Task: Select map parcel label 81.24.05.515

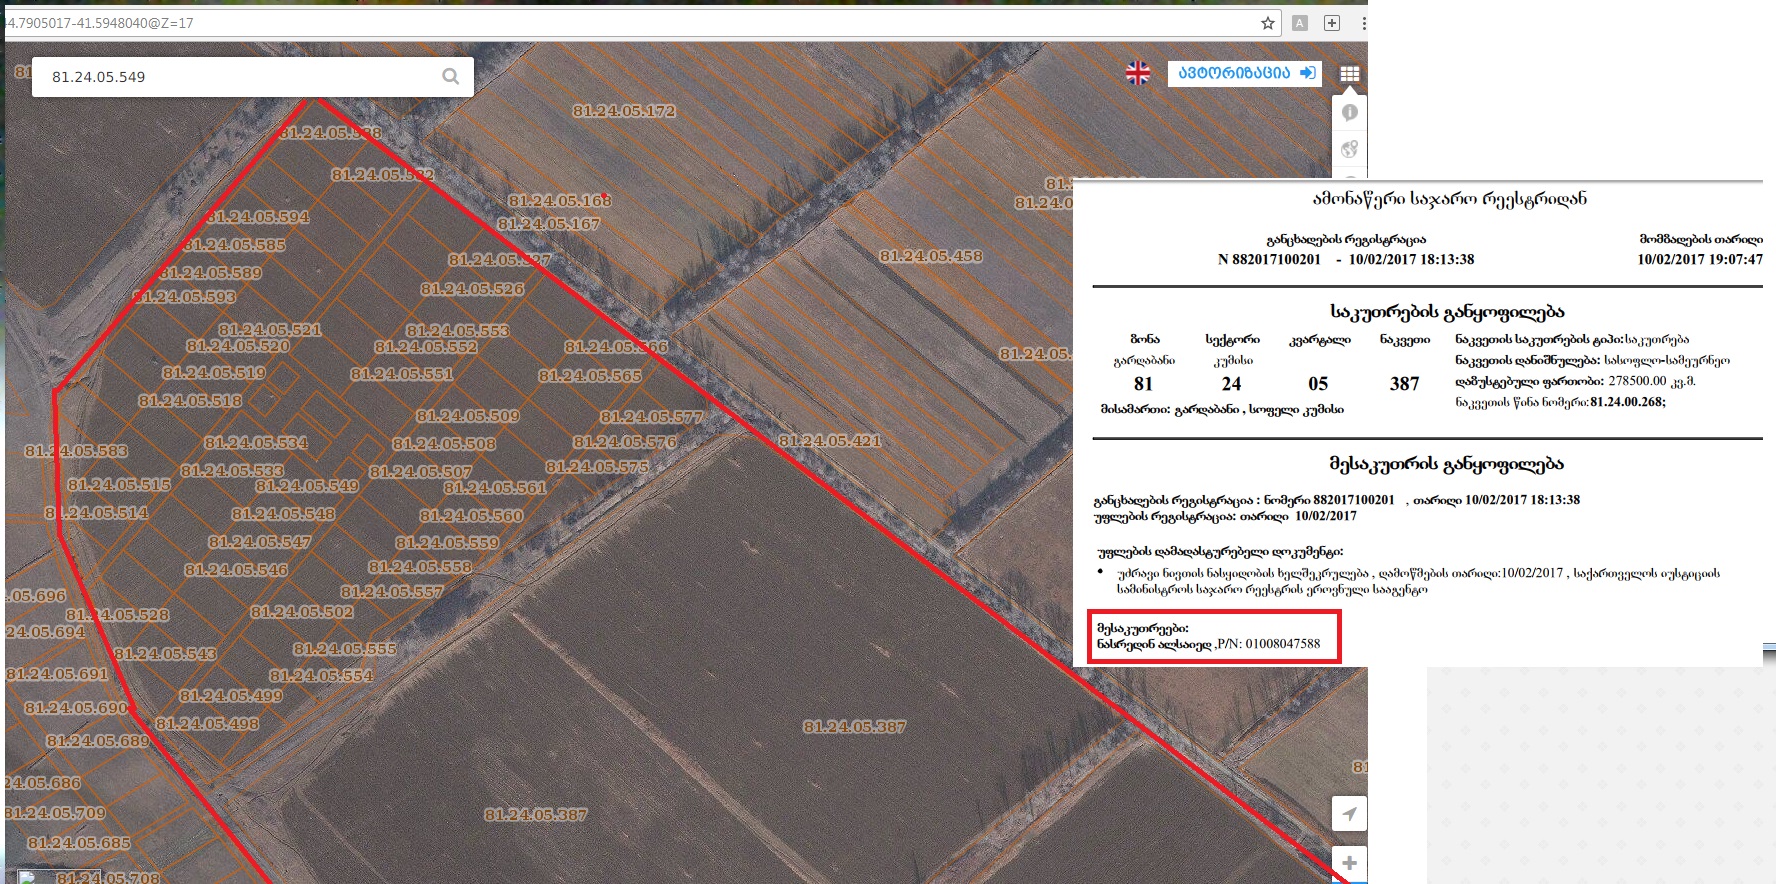Action: [119, 485]
